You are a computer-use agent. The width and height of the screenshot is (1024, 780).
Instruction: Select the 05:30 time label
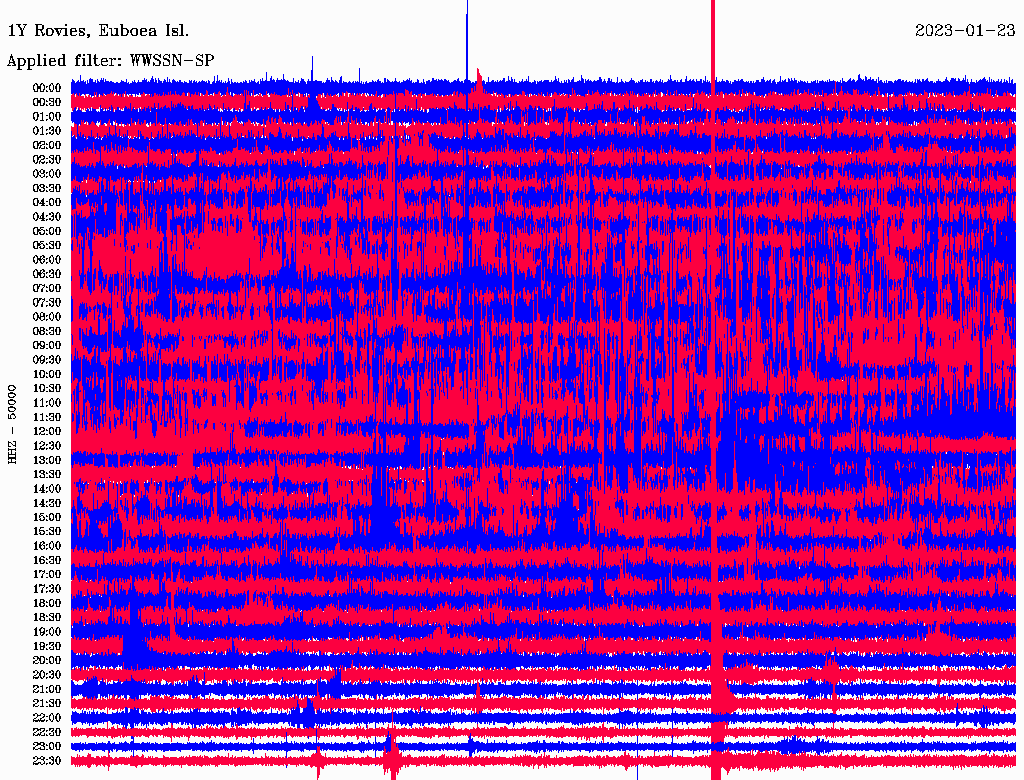point(47,246)
